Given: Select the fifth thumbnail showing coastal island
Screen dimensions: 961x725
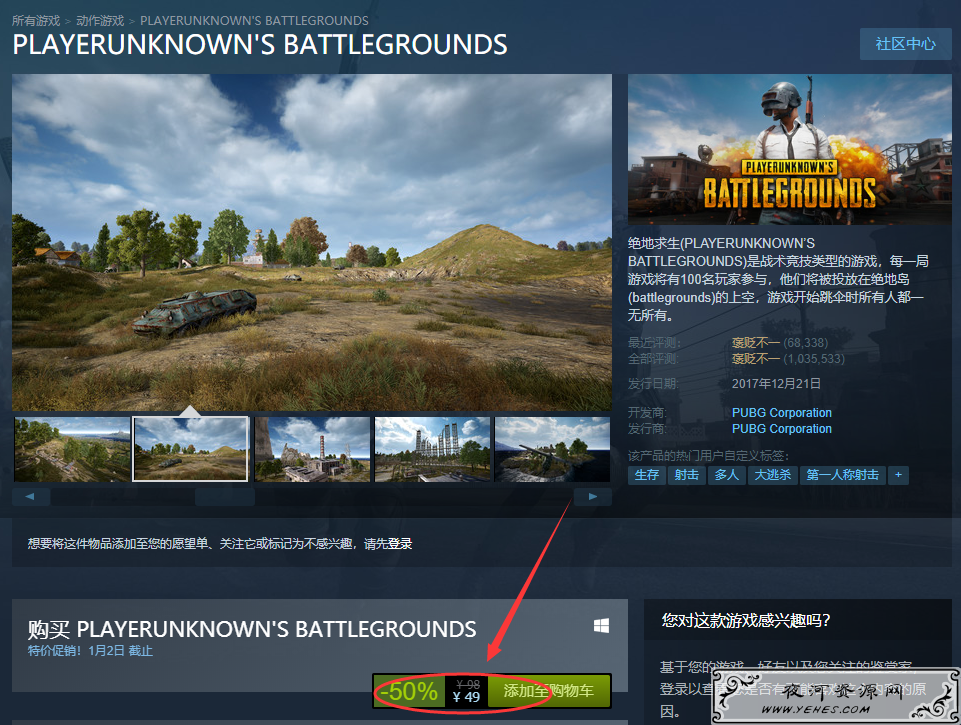Looking at the screenshot, I should click(x=552, y=449).
